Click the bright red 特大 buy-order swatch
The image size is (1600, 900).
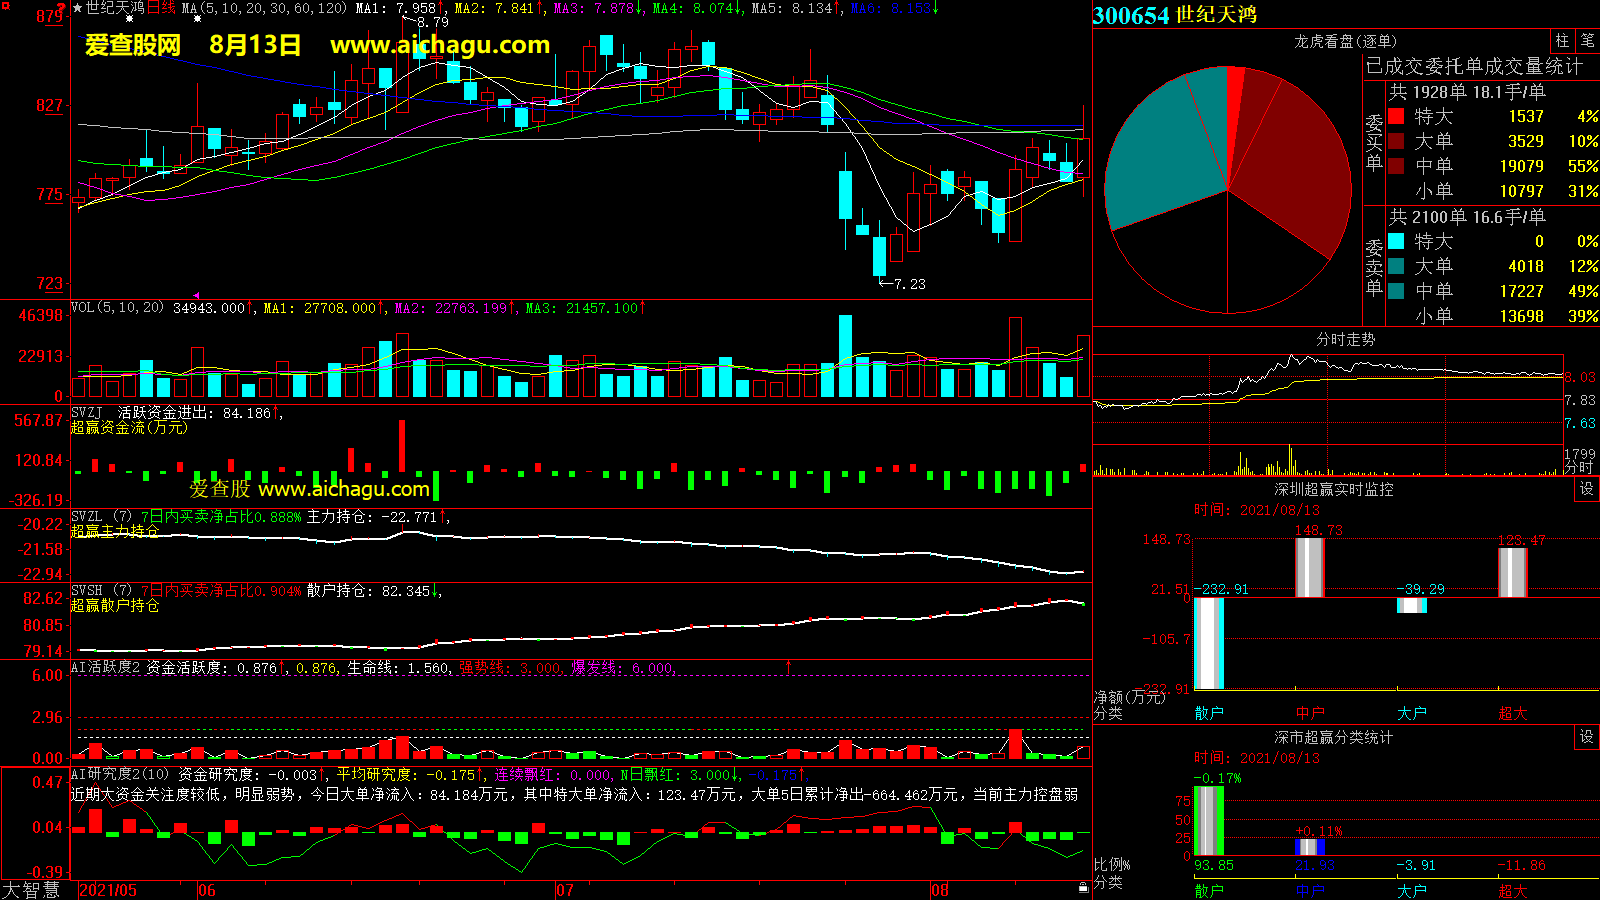[1396, 116]
